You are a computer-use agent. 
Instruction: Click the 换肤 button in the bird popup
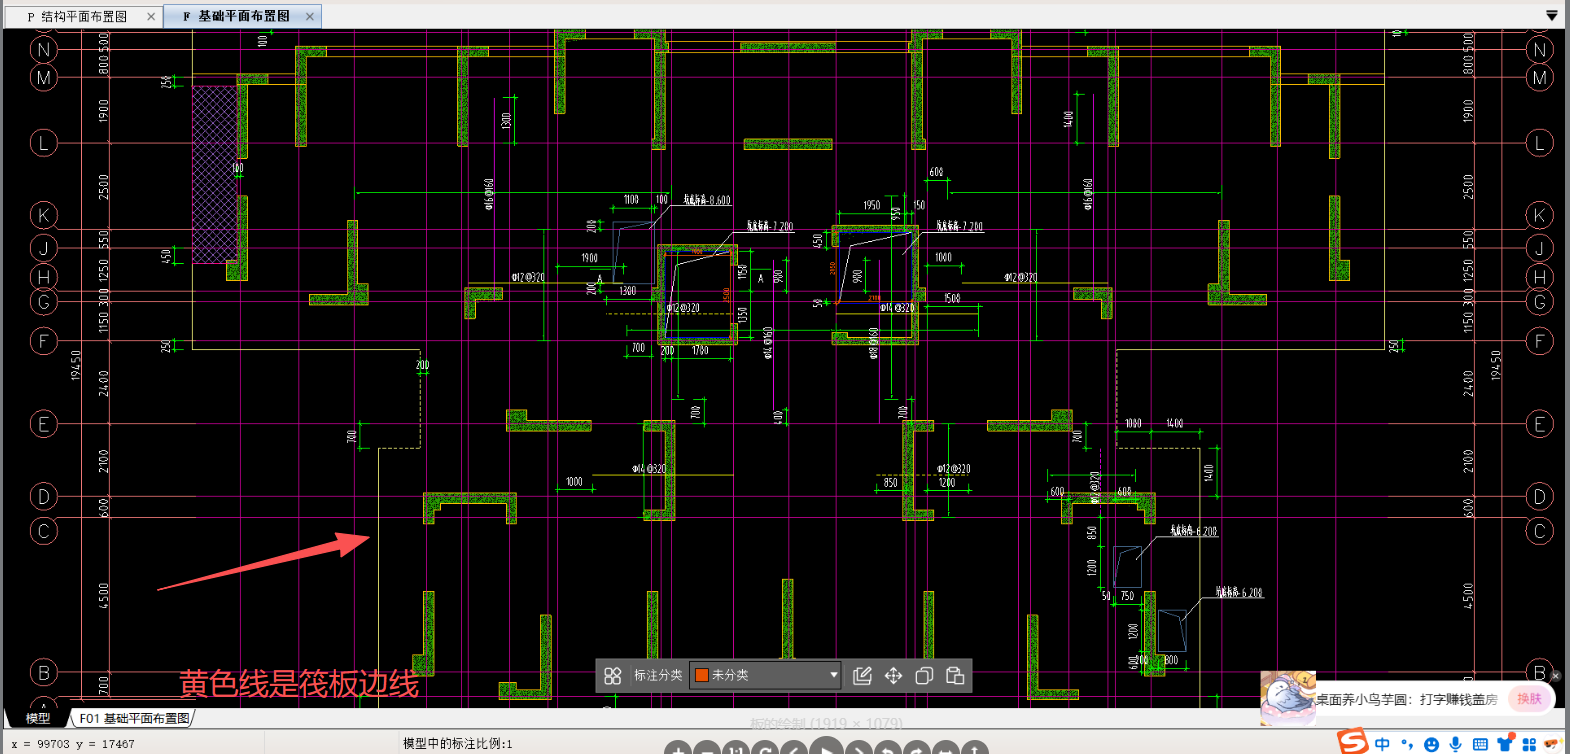click(1529, 699)
